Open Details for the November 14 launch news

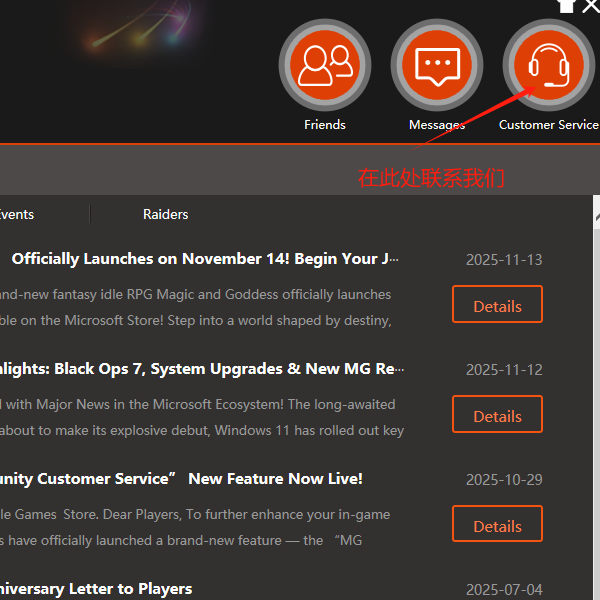pos(497,305)
